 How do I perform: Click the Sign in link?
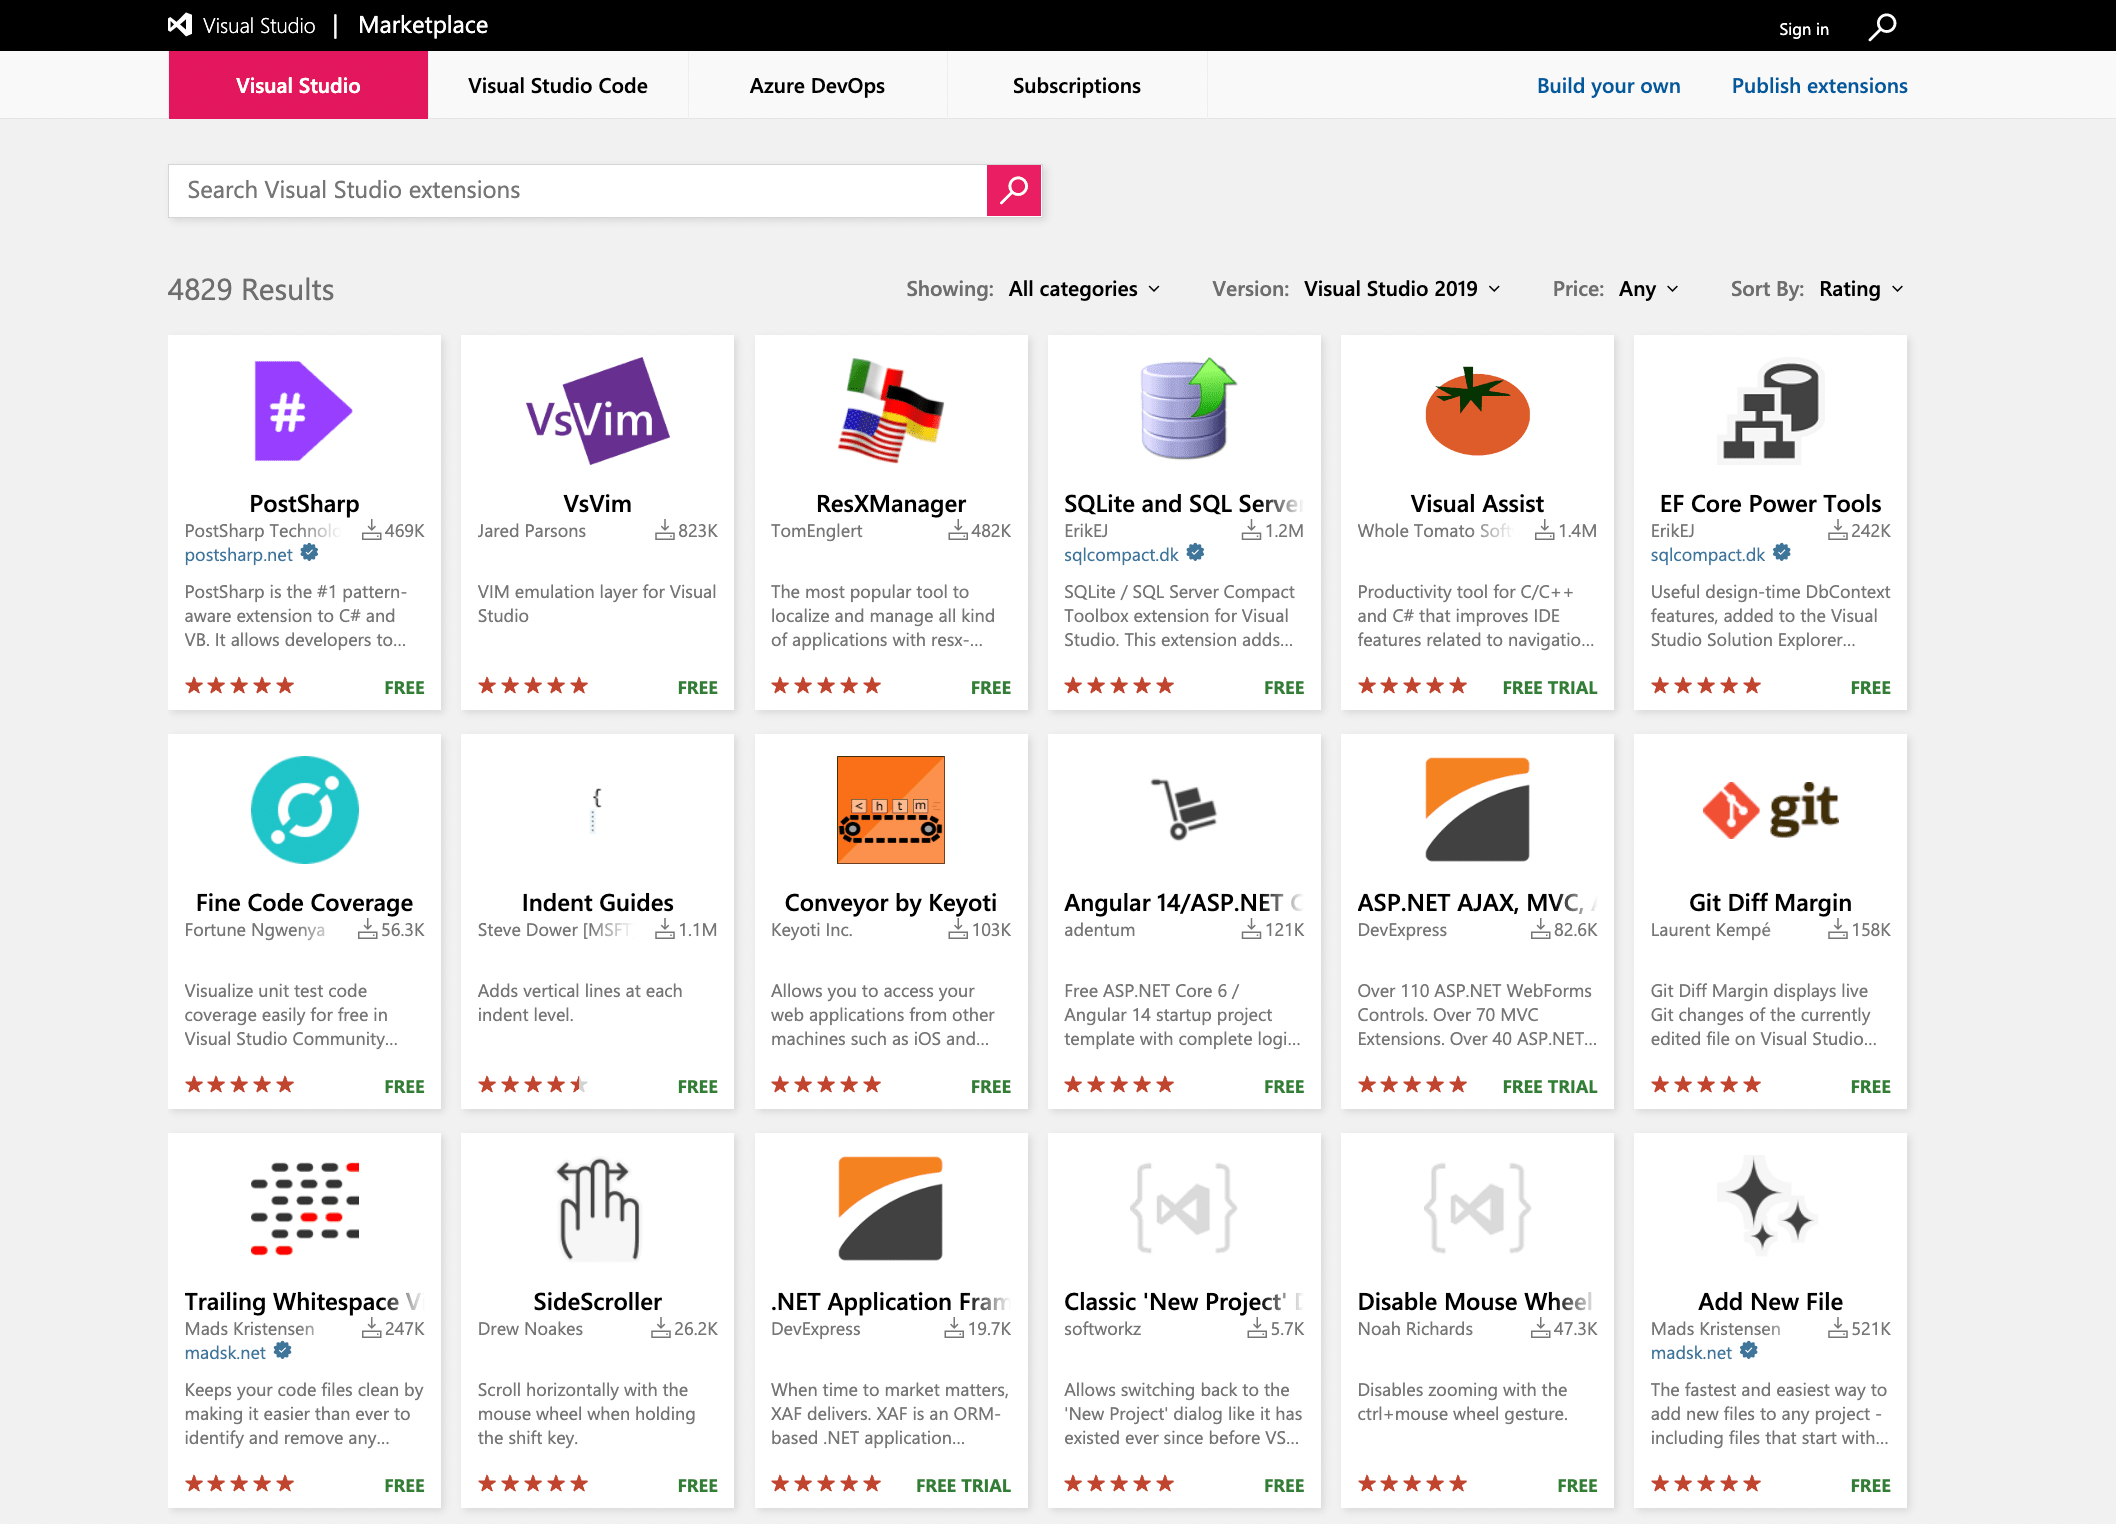point(1804,29)
